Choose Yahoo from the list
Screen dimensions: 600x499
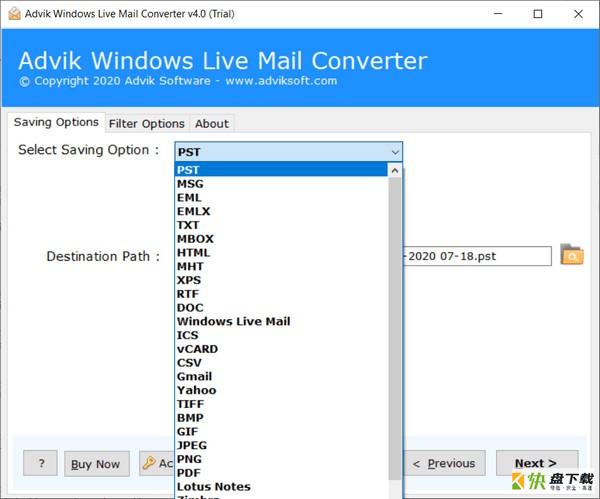[x=281, y=390]
